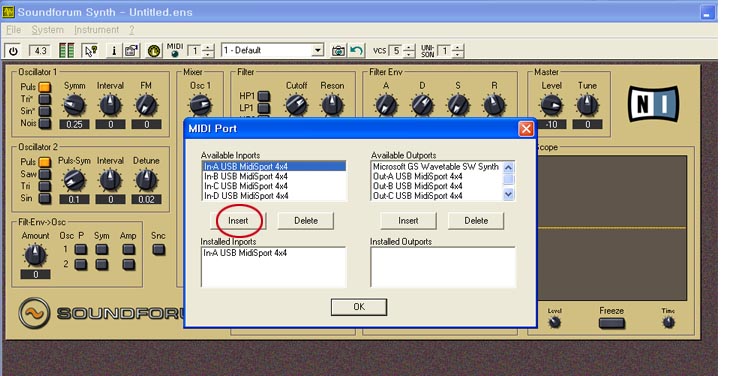Activate the pointer hints tool icon
The height and width of the screenshot is (376, 729).
pos(90,51)
